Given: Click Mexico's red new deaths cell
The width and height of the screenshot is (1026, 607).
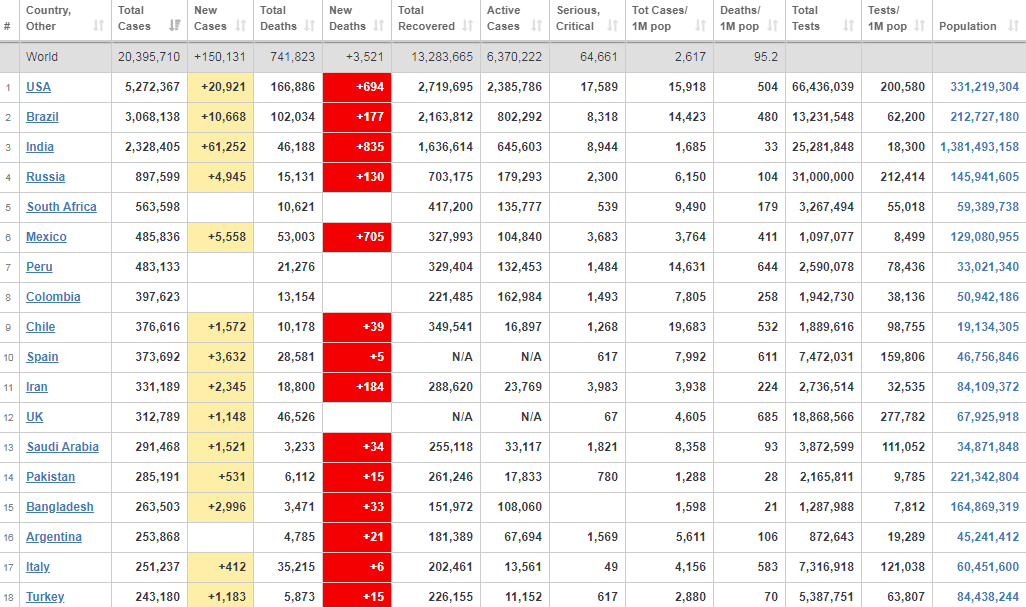Looking at the screenshot, I should (356, 237).
